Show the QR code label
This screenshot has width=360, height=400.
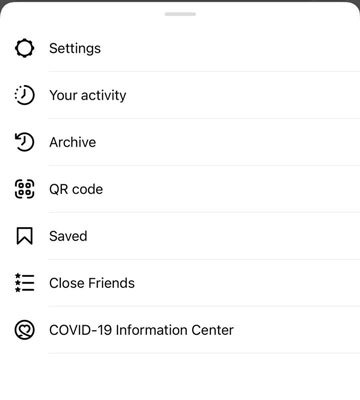[76, 189]
